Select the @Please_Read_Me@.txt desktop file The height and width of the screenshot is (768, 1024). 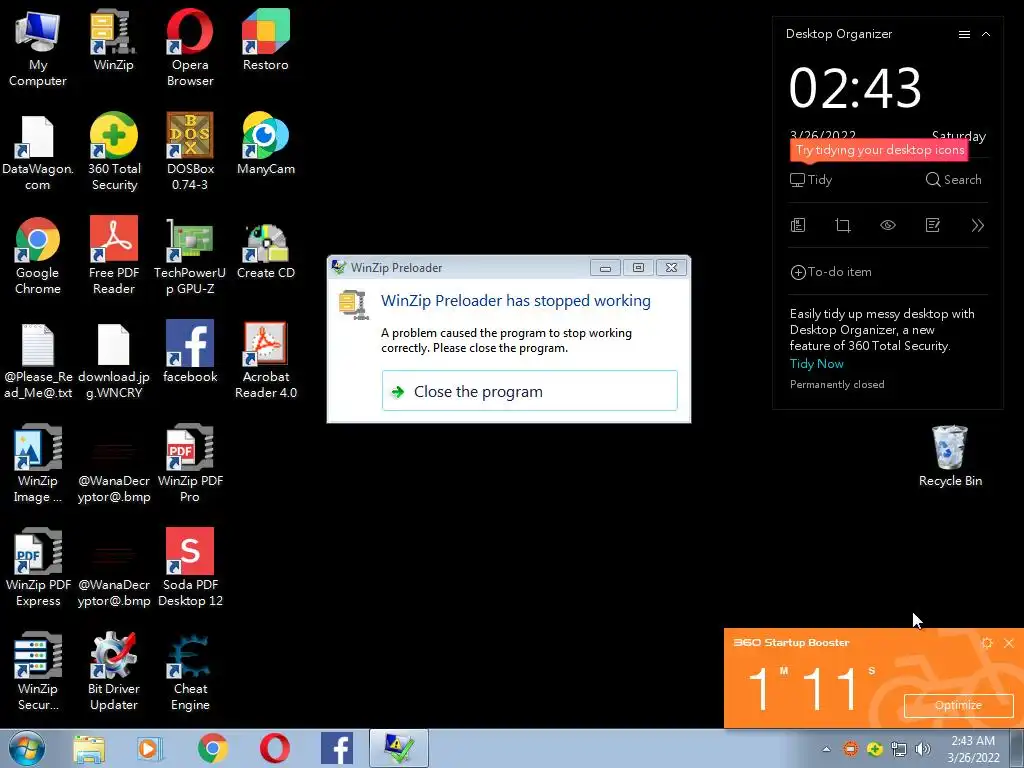tap(37, 360)
